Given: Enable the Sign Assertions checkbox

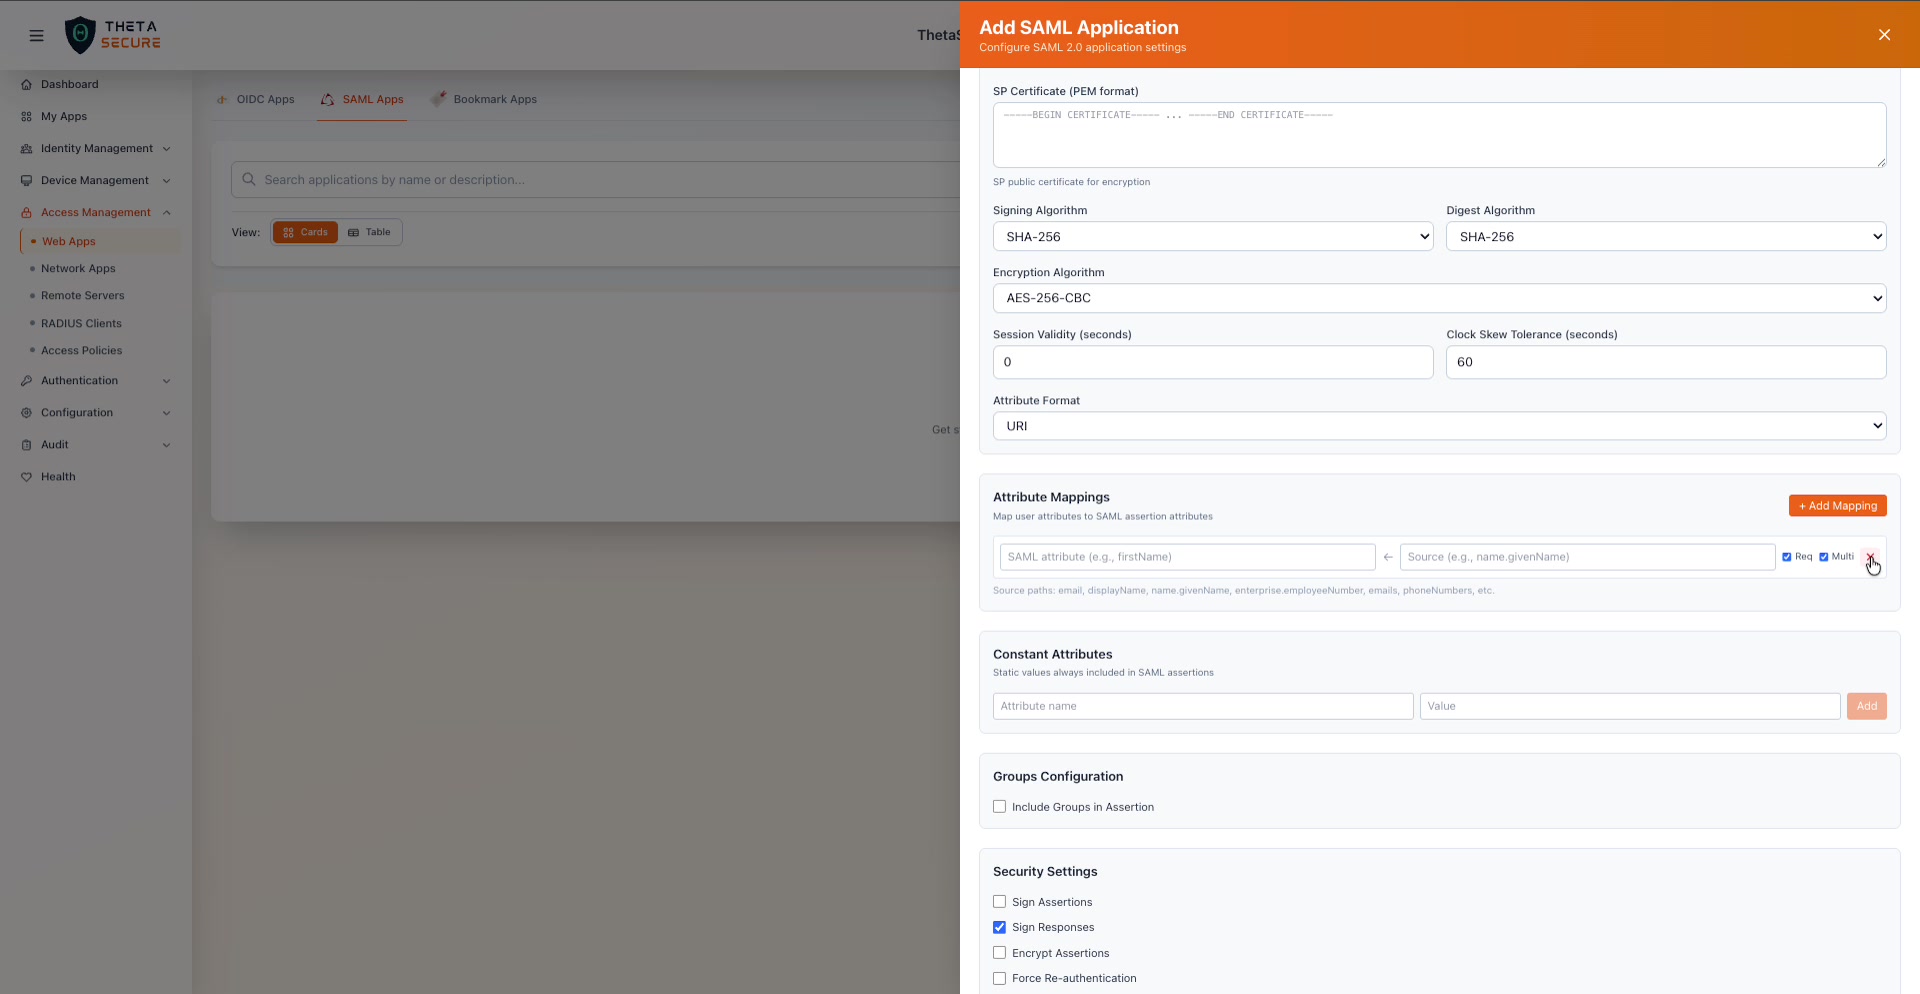Looking at the screenshot, I should click(999, 901).
